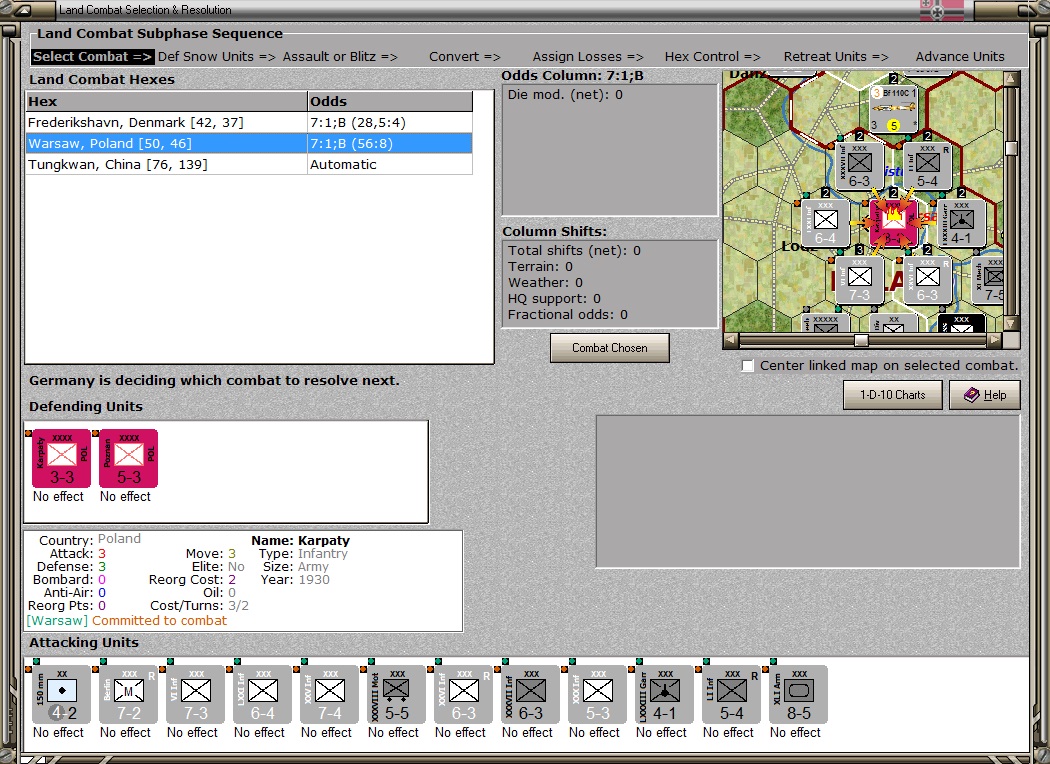Click the map's vertical scrollbar thumb
The height and width of the screenshot is (764, 1050).
tap(1011, 149)
